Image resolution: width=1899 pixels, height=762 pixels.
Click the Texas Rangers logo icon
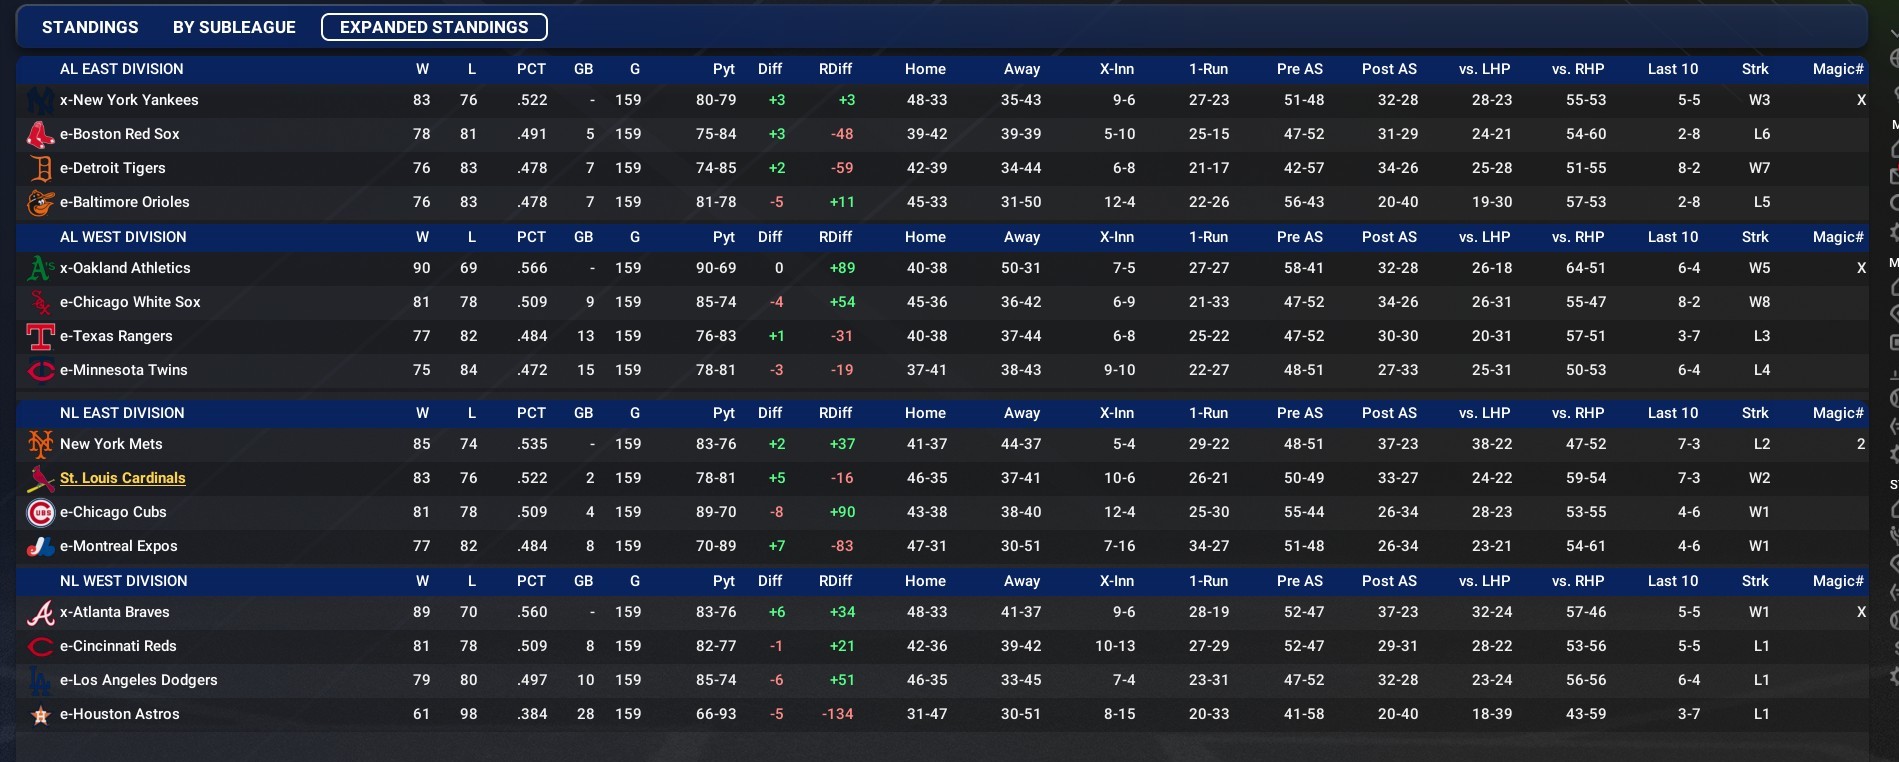(x=40, y=337)
